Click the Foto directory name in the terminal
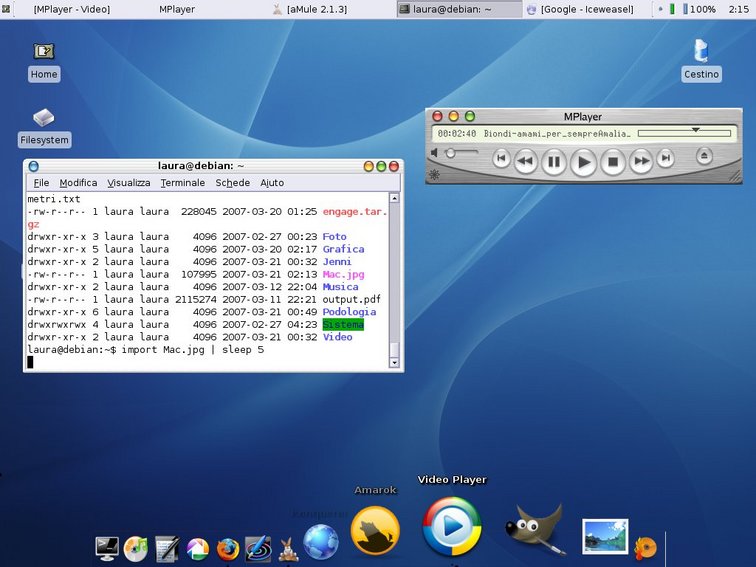Image resolution: width=756 pixels, height=567 pixels. [x=335, y=237]
